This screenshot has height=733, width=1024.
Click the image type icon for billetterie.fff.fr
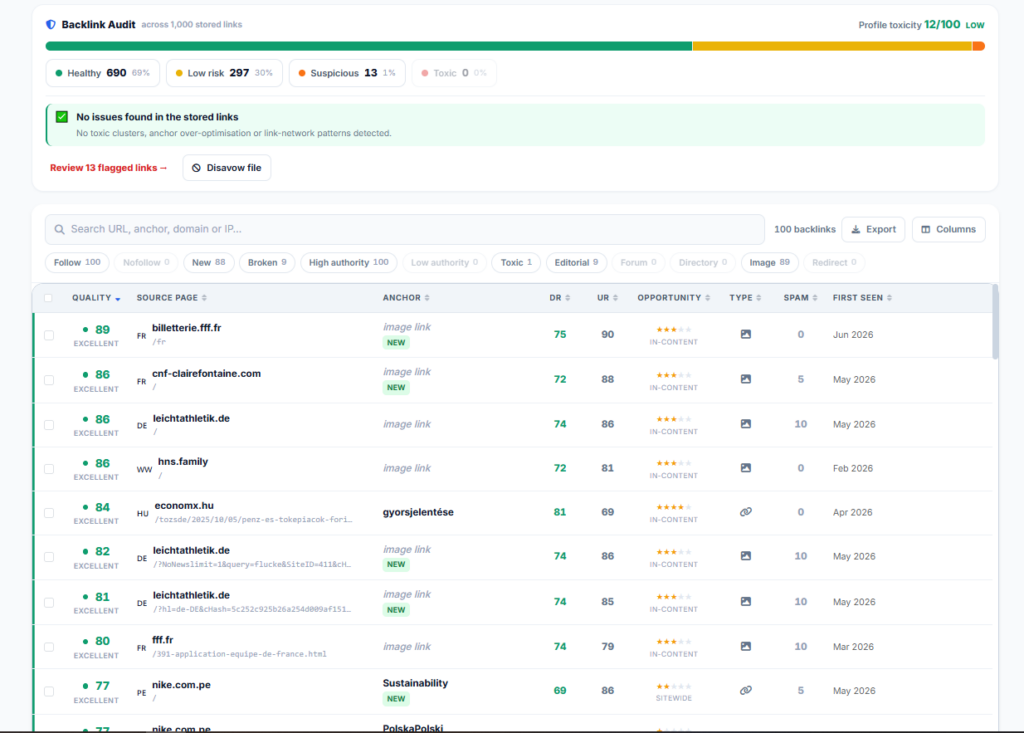pos(745,334)
